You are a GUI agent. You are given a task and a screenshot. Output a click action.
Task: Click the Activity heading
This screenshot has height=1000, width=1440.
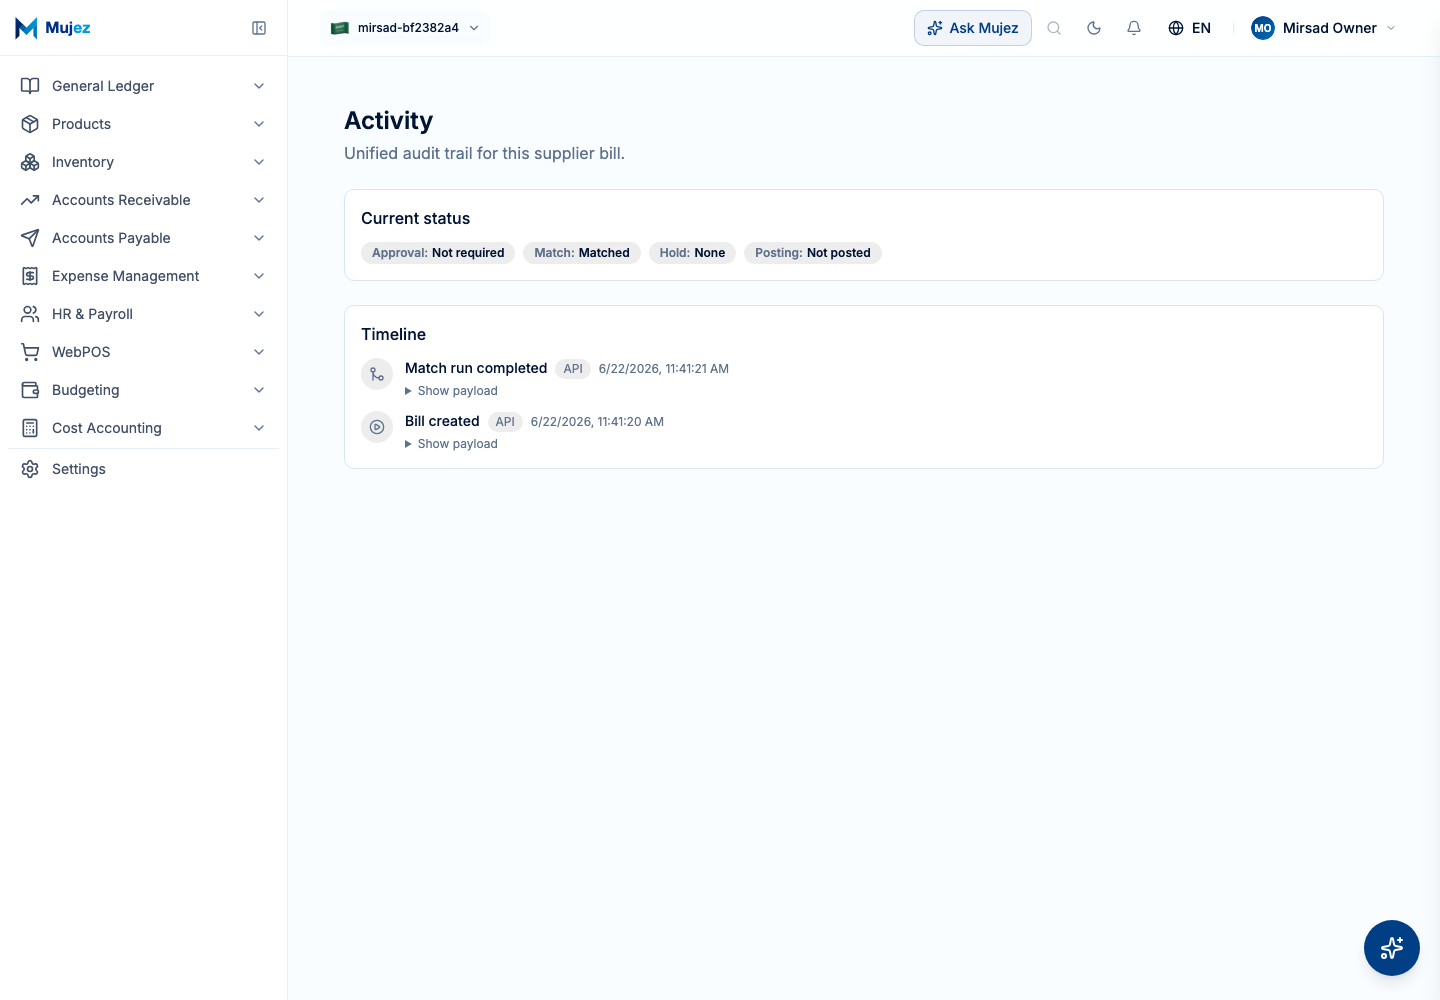coord(389,121)
